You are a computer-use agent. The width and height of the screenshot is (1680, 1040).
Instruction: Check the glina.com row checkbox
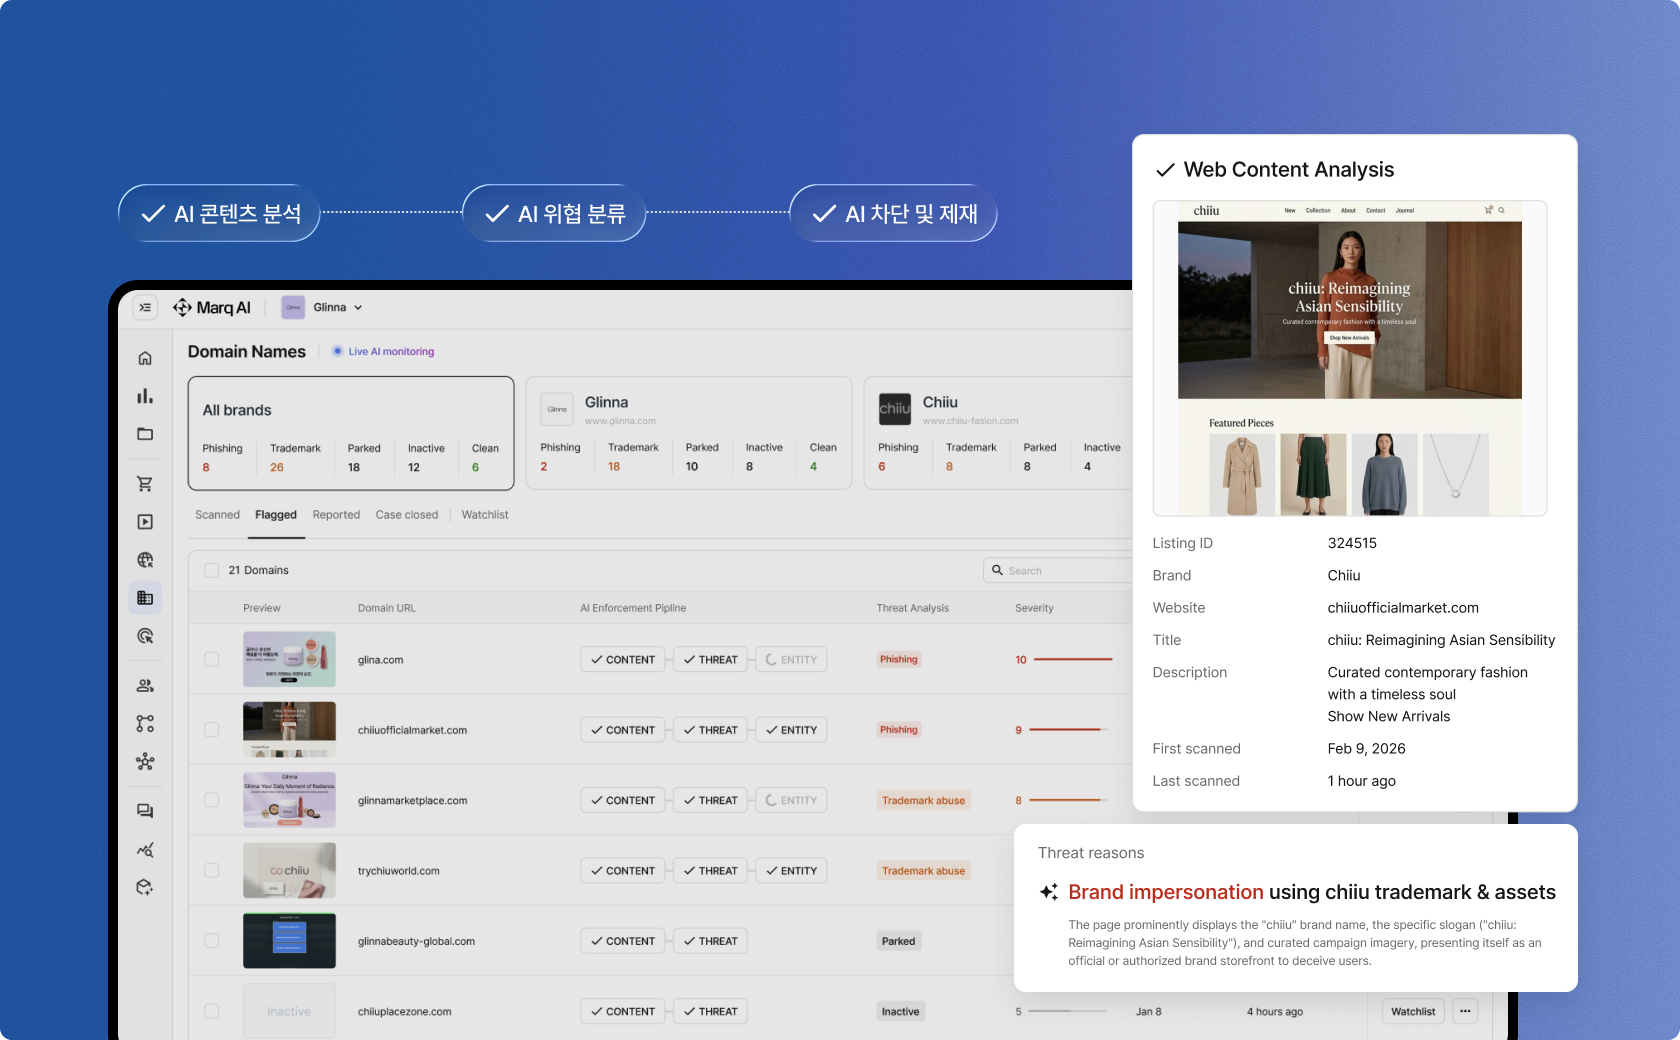211,659
